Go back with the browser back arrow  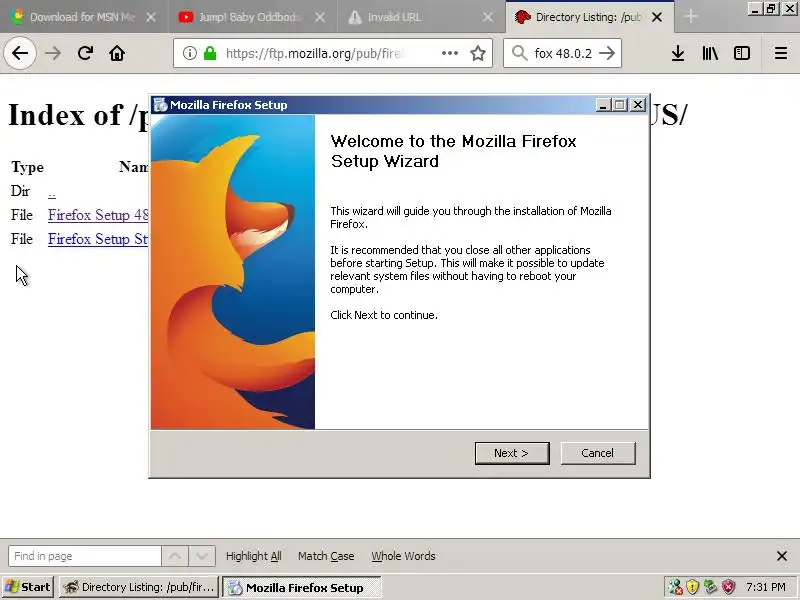point(20,53)
